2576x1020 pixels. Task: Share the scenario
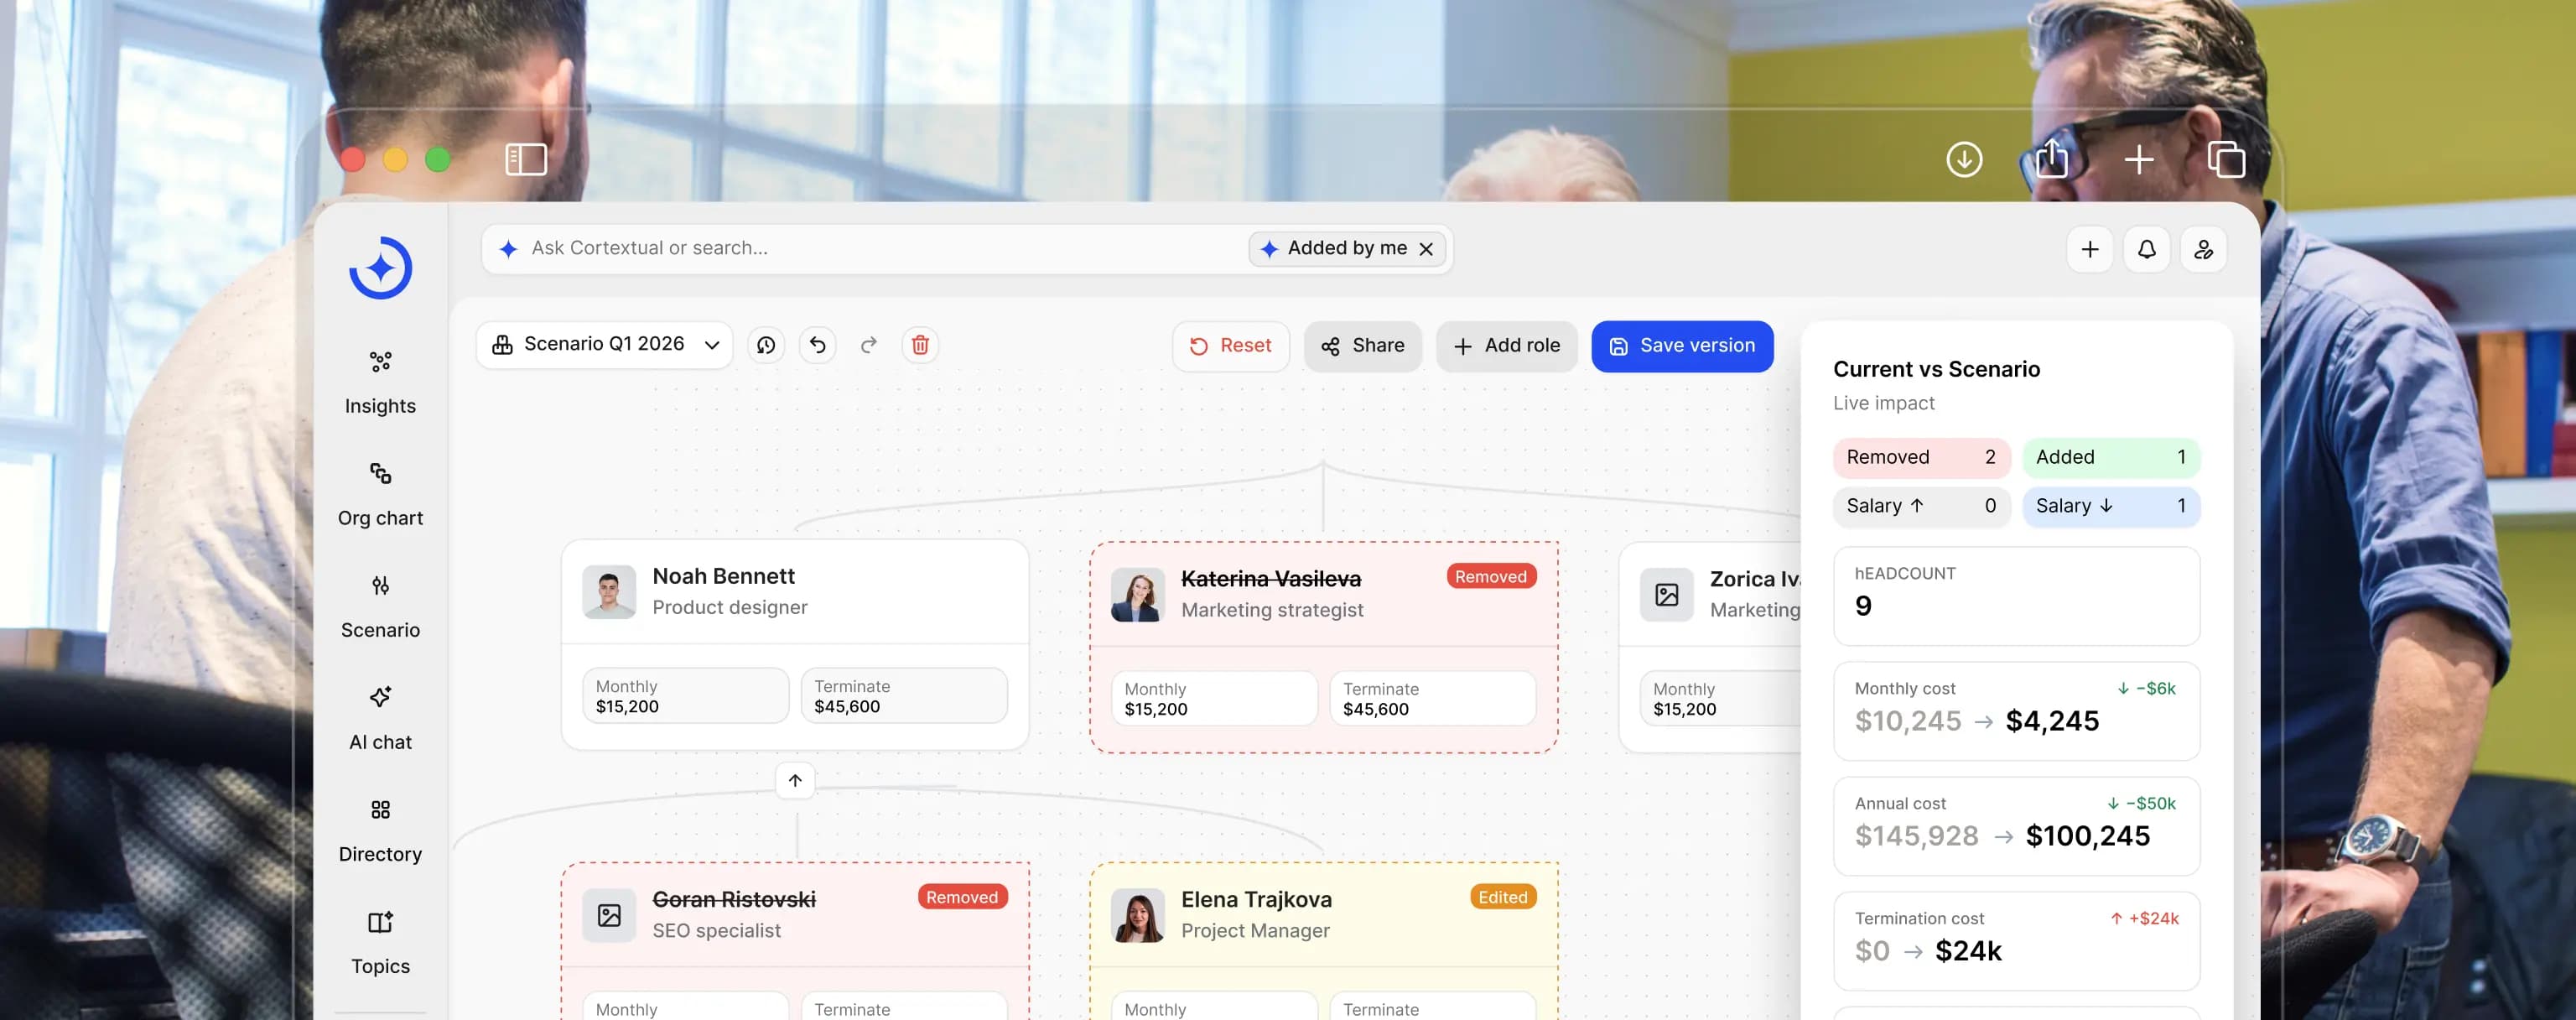[1362, 346]
